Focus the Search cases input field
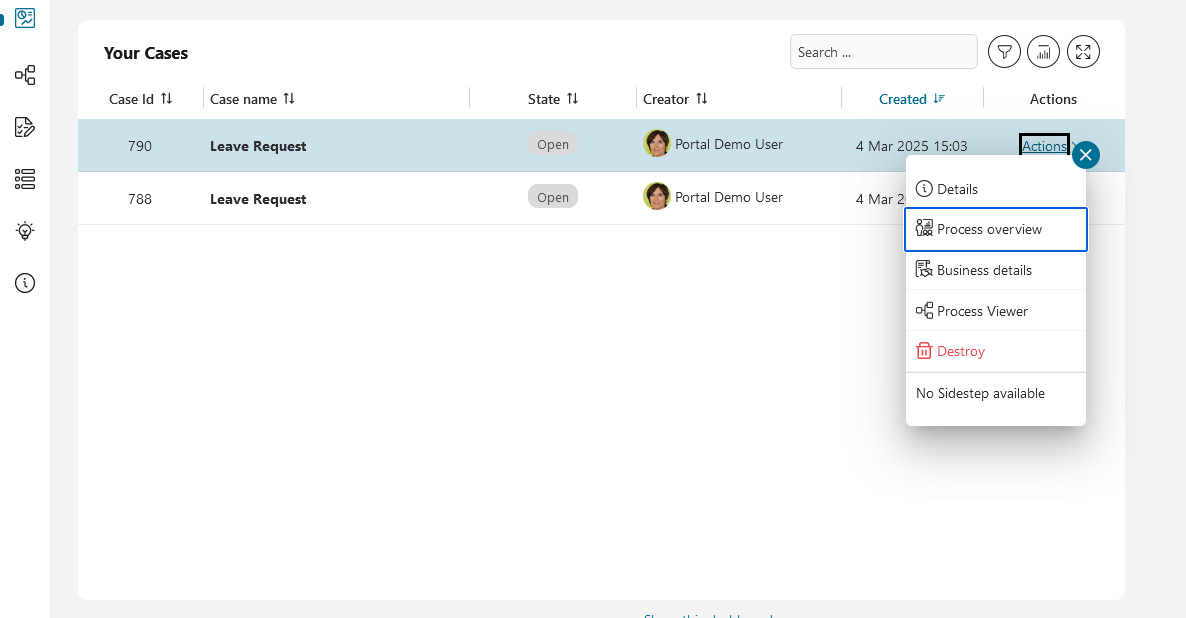This screenshot has width=1186, height=618. [883, 52]
